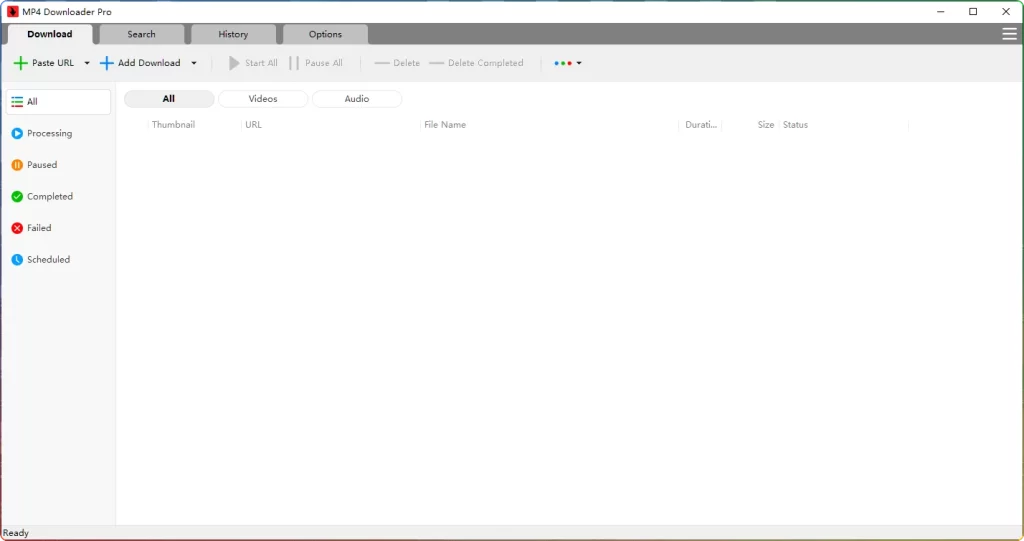Open the History tab

coord(233,34)
